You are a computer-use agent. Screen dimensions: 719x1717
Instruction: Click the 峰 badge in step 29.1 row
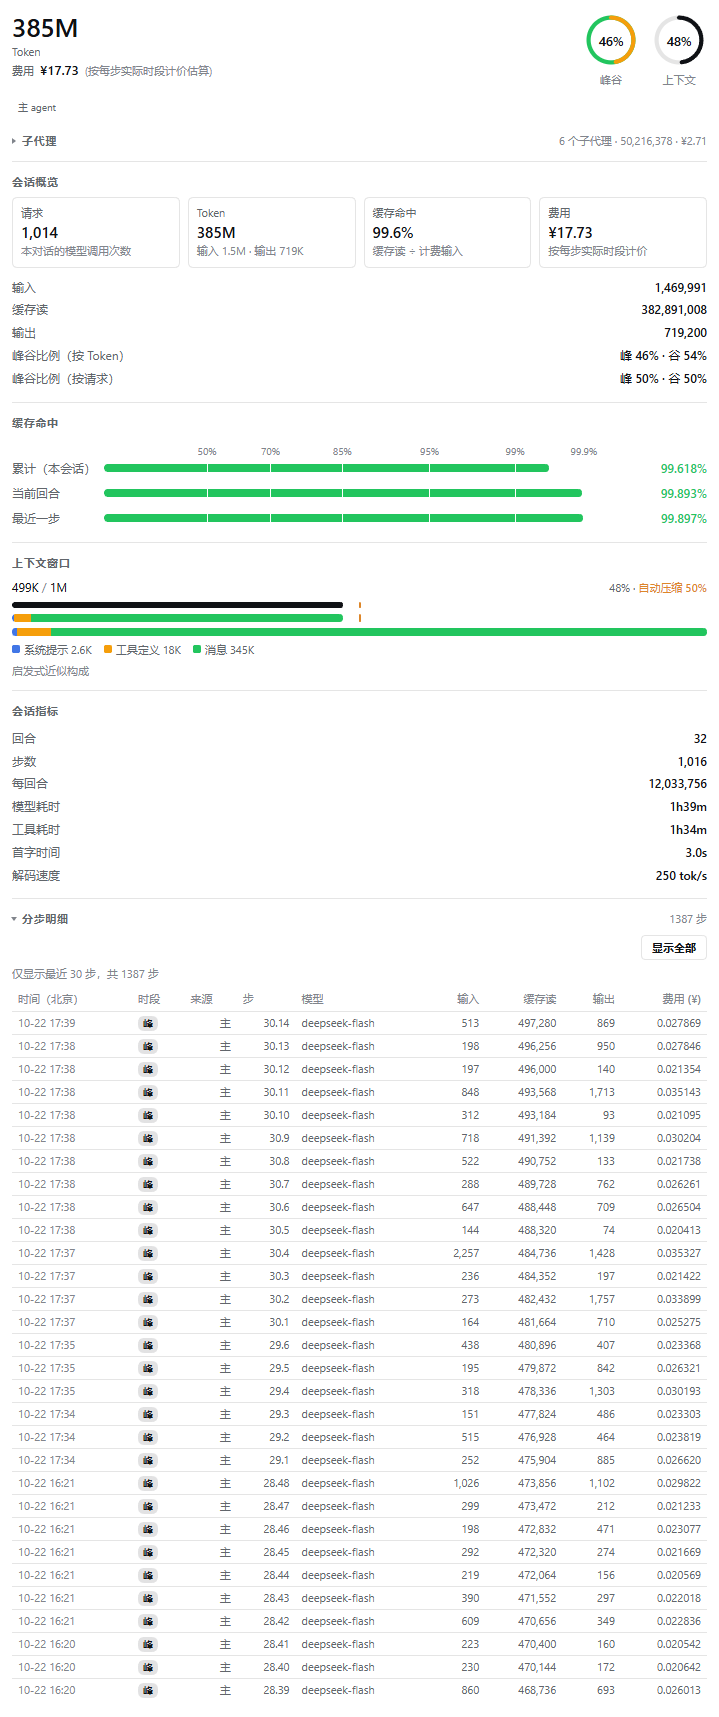(x=148, y=1460)
